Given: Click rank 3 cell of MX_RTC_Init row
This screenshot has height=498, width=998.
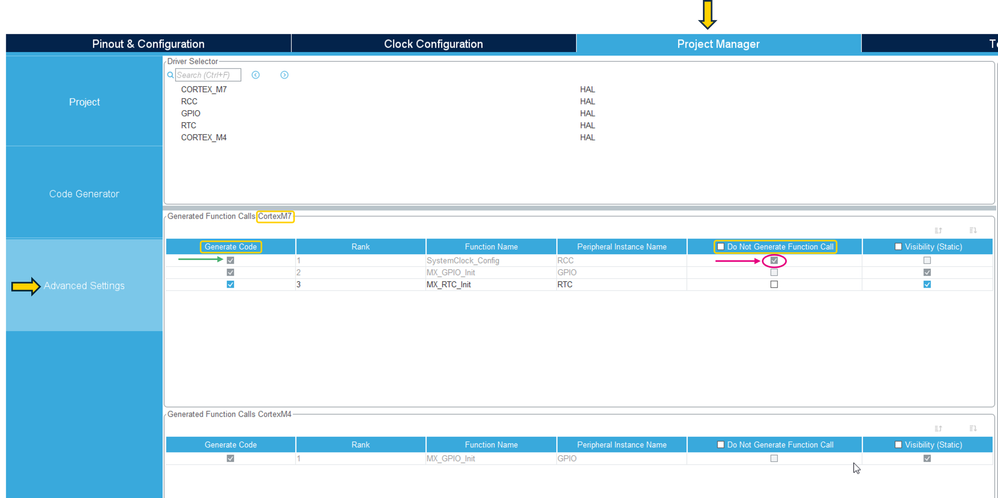Looking at the screenshot, I should pos(361,285).
